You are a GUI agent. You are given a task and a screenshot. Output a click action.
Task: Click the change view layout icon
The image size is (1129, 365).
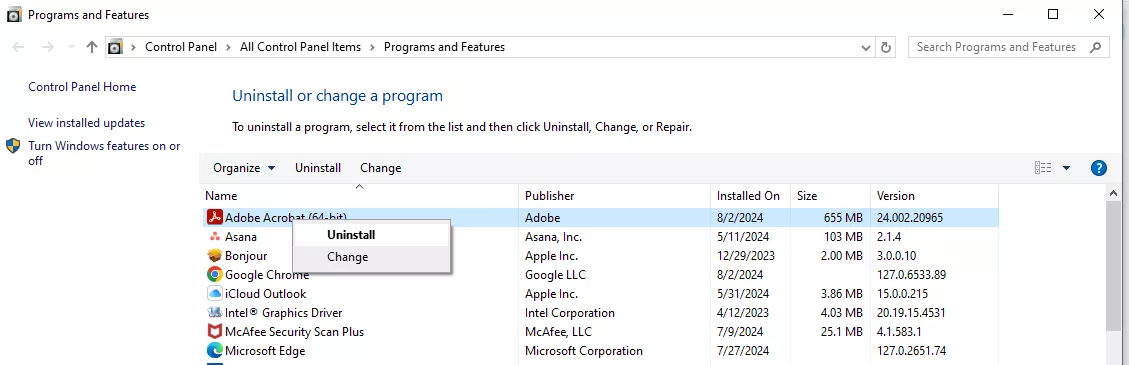1043,168
